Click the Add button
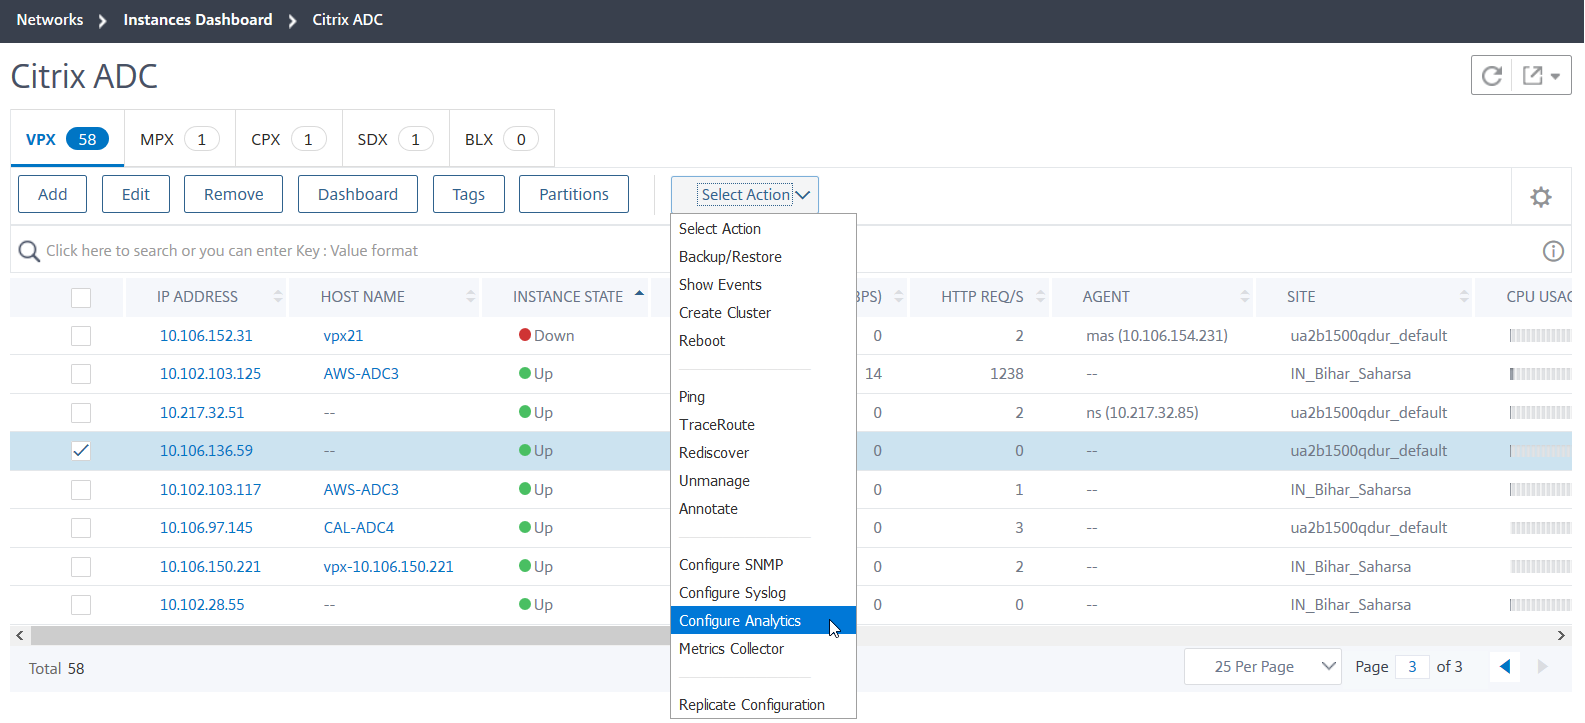Image resolution: width=1585 pixels, height=723 pixels. click(x=53, y=194)
